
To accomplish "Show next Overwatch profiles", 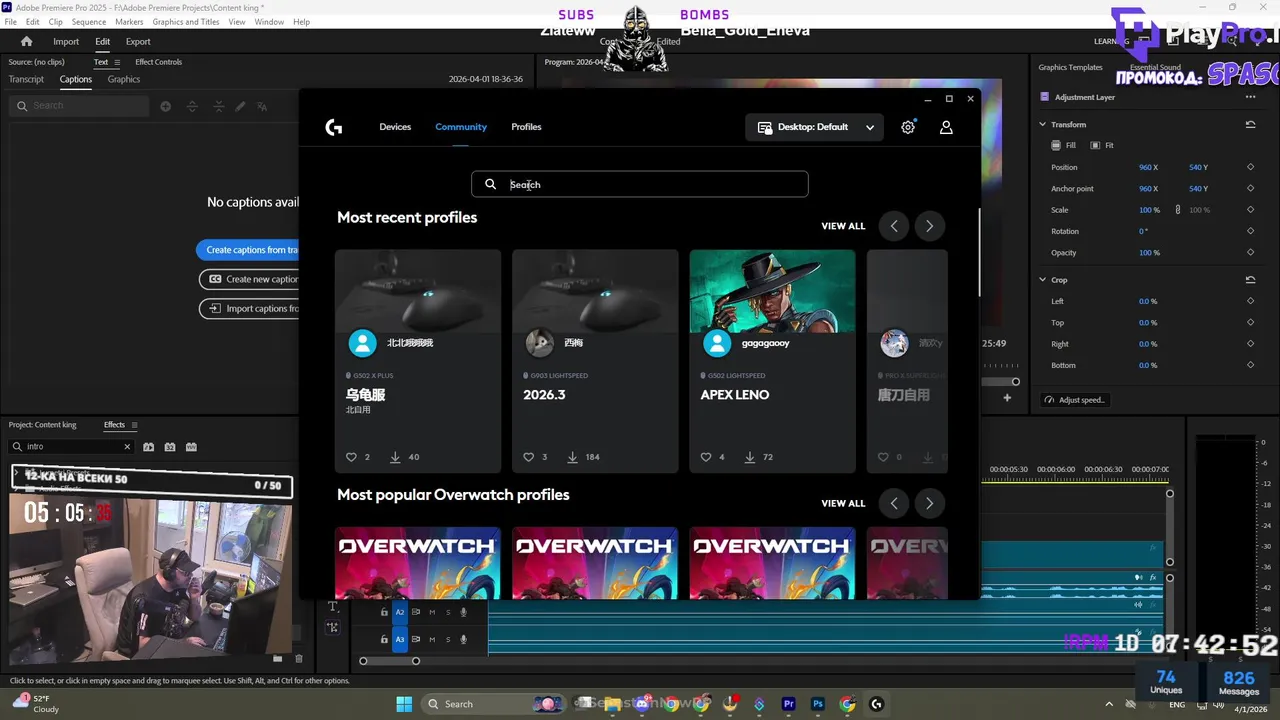I will tap(929, 503).
